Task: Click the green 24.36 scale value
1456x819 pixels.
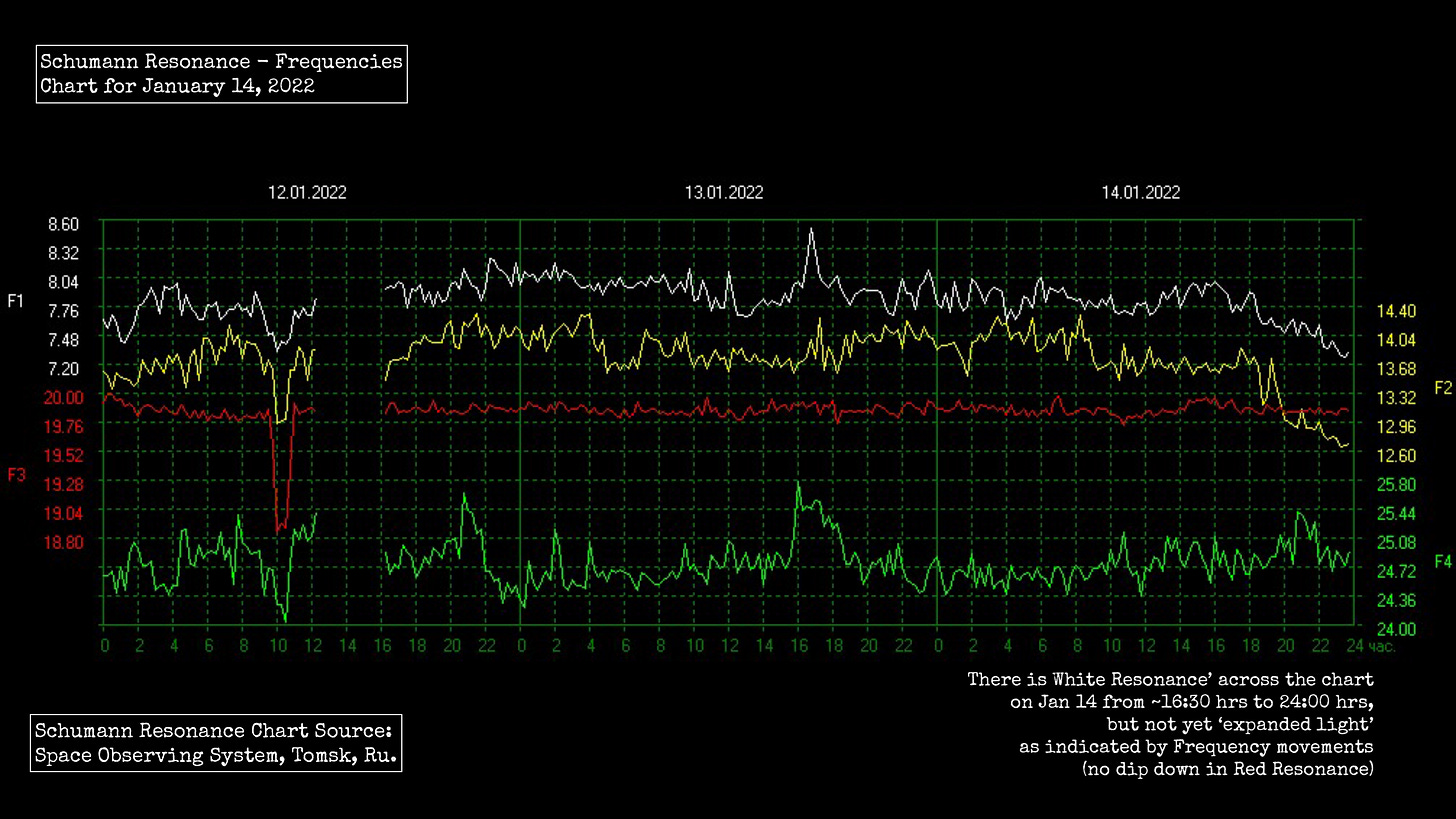Action: tap(1396, 600)
